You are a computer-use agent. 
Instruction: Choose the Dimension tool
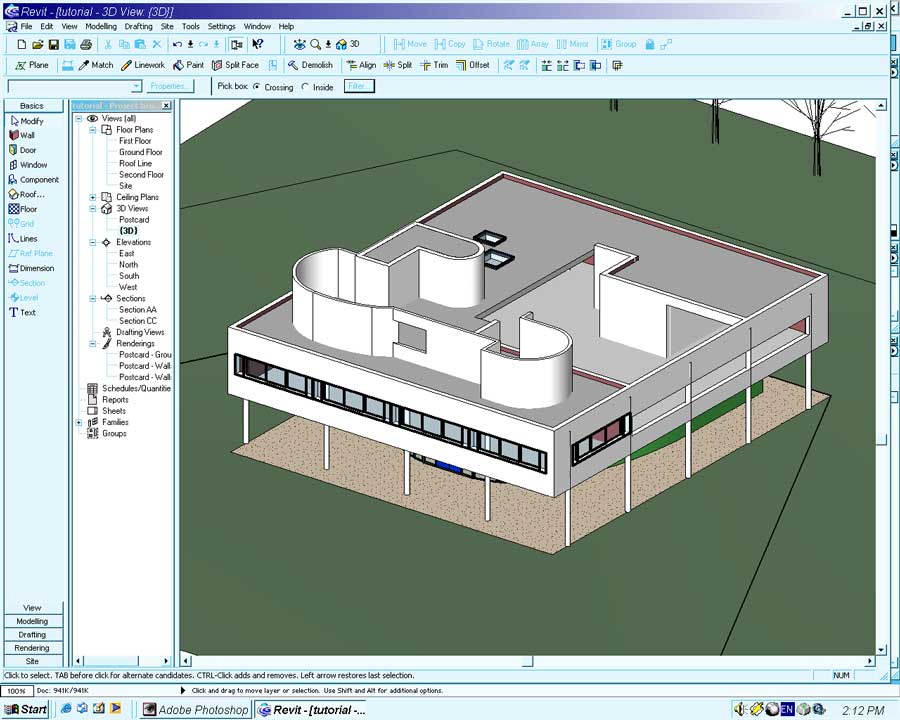[32, 269]
